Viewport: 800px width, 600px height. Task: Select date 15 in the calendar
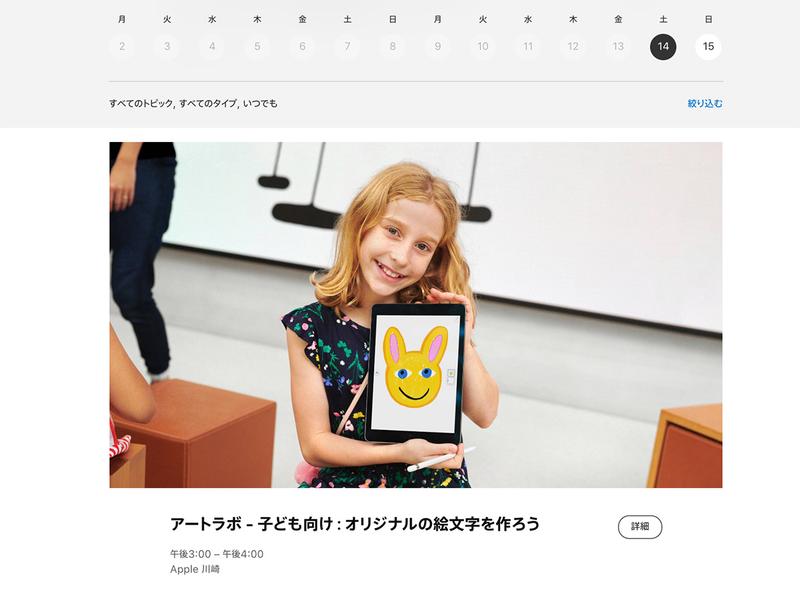coord(708,46)
